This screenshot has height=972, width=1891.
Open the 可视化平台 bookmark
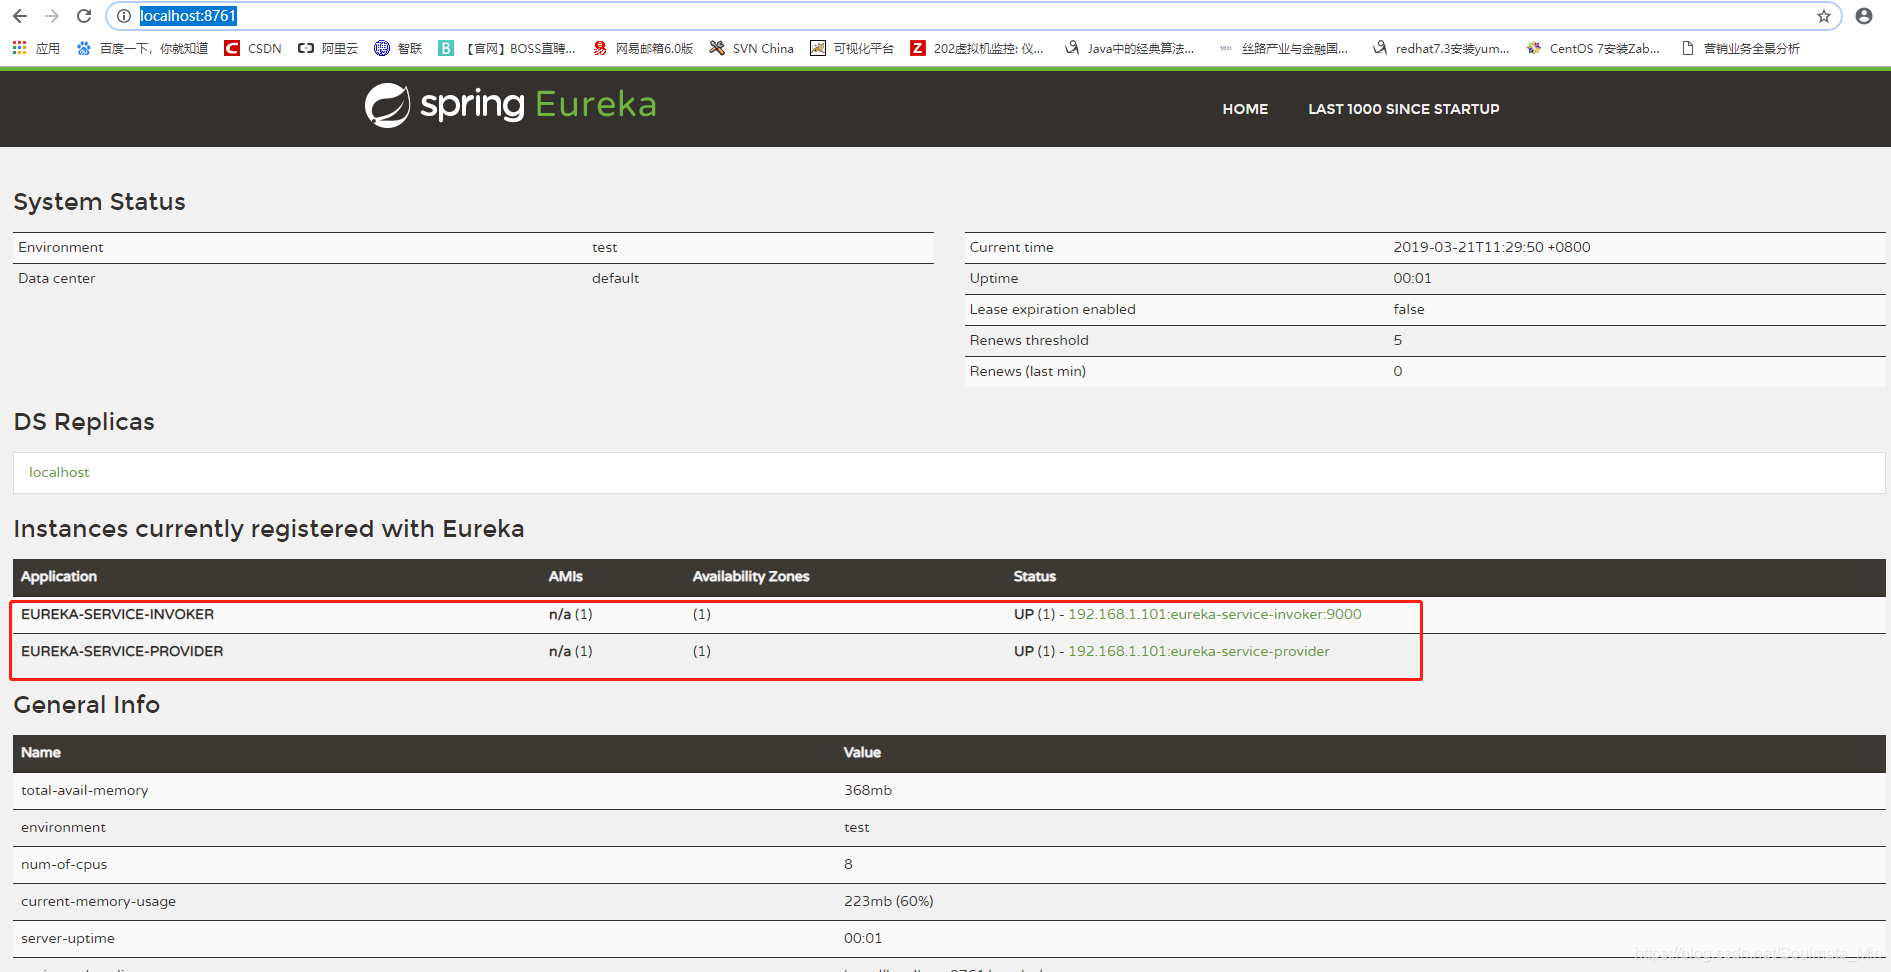852,48
